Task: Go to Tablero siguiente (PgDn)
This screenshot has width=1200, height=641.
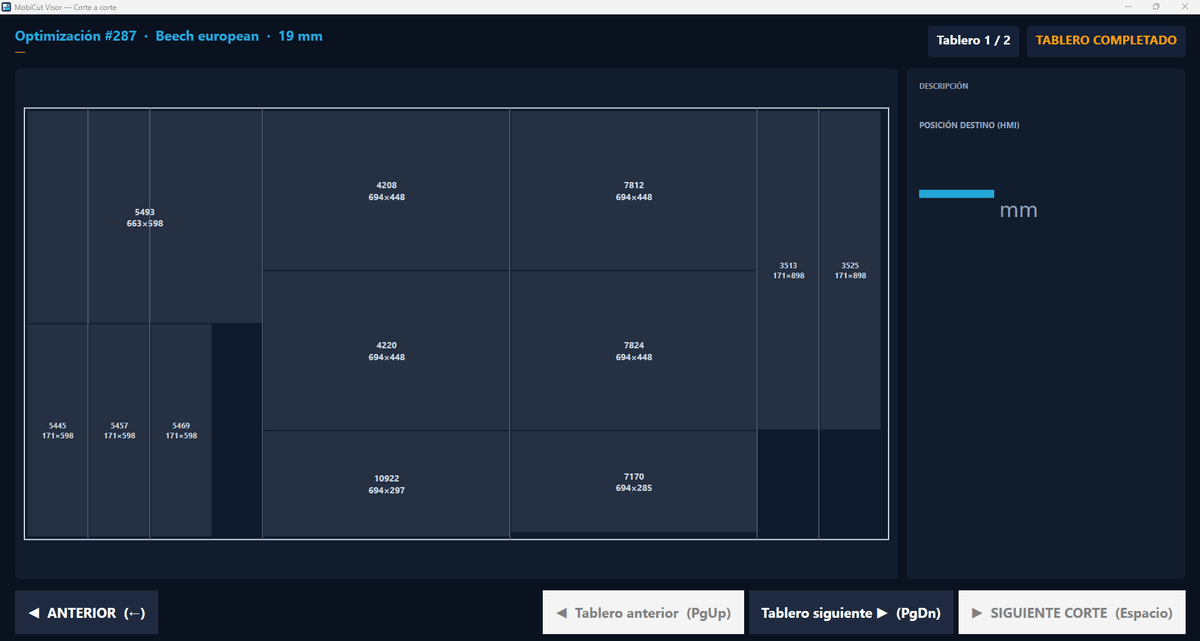Action: (851, 612)
